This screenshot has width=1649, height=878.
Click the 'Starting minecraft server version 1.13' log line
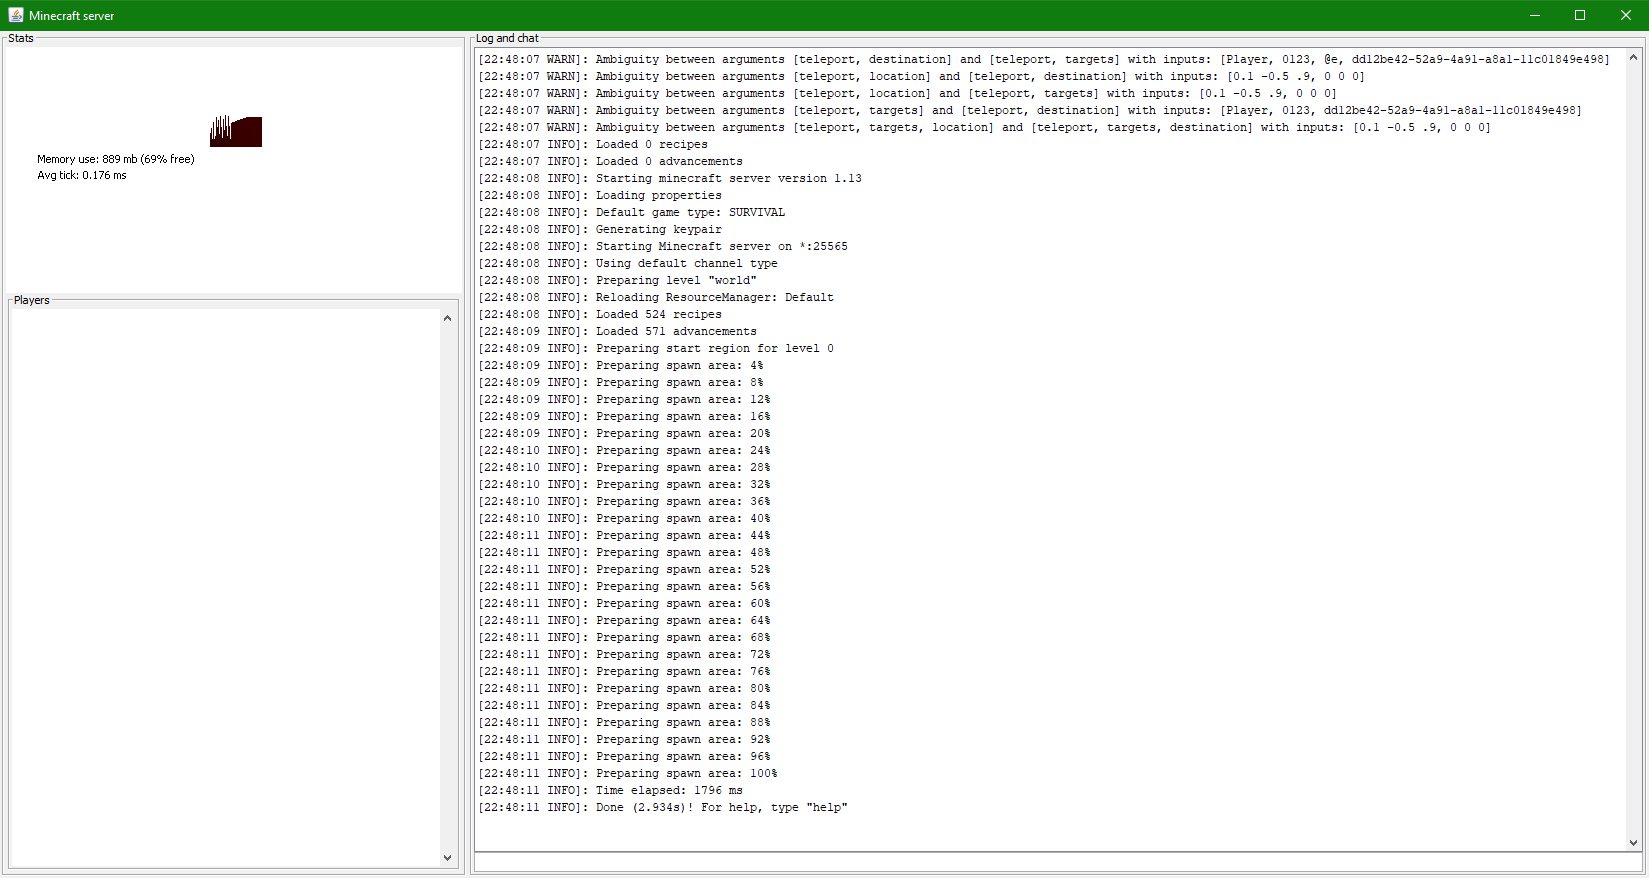[670, 179]
